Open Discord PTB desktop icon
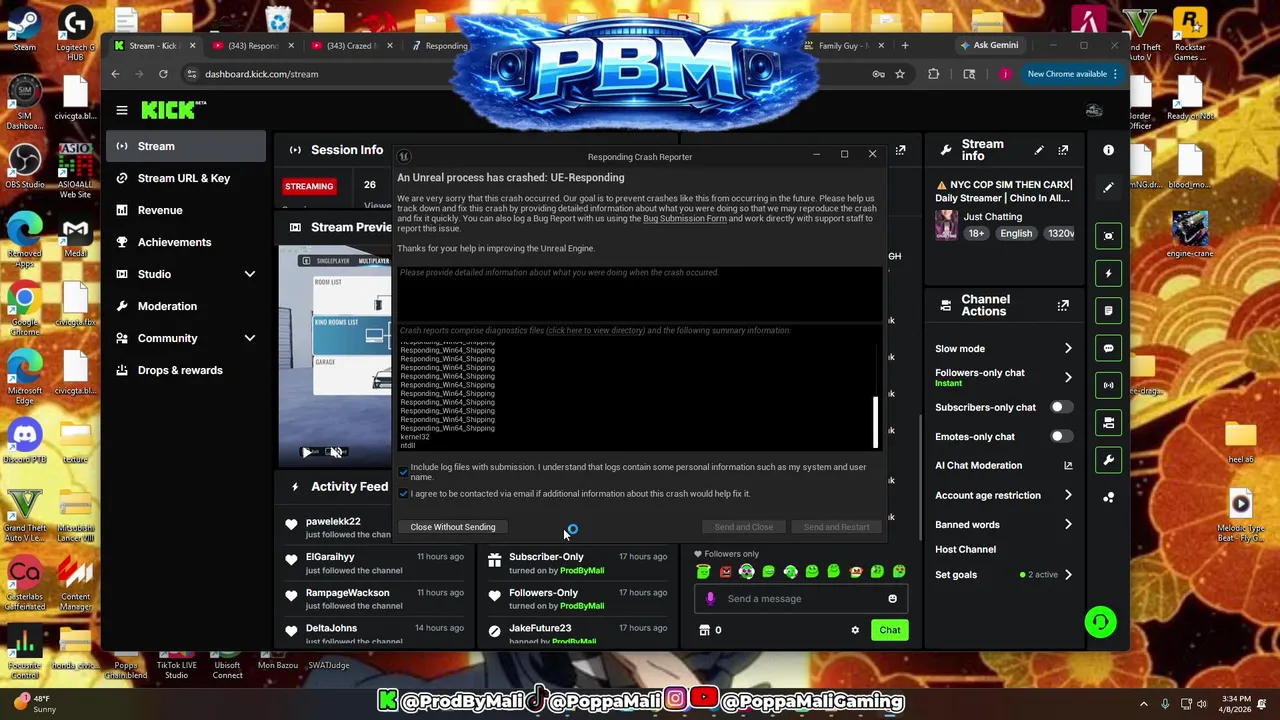The image size is (1280, 720). 25,441
